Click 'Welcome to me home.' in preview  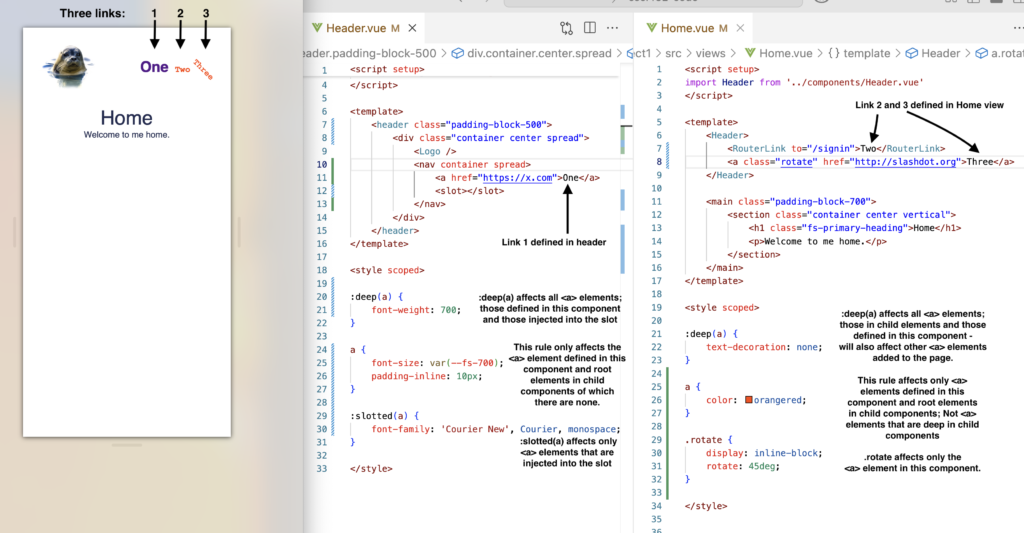coord(126,135)
